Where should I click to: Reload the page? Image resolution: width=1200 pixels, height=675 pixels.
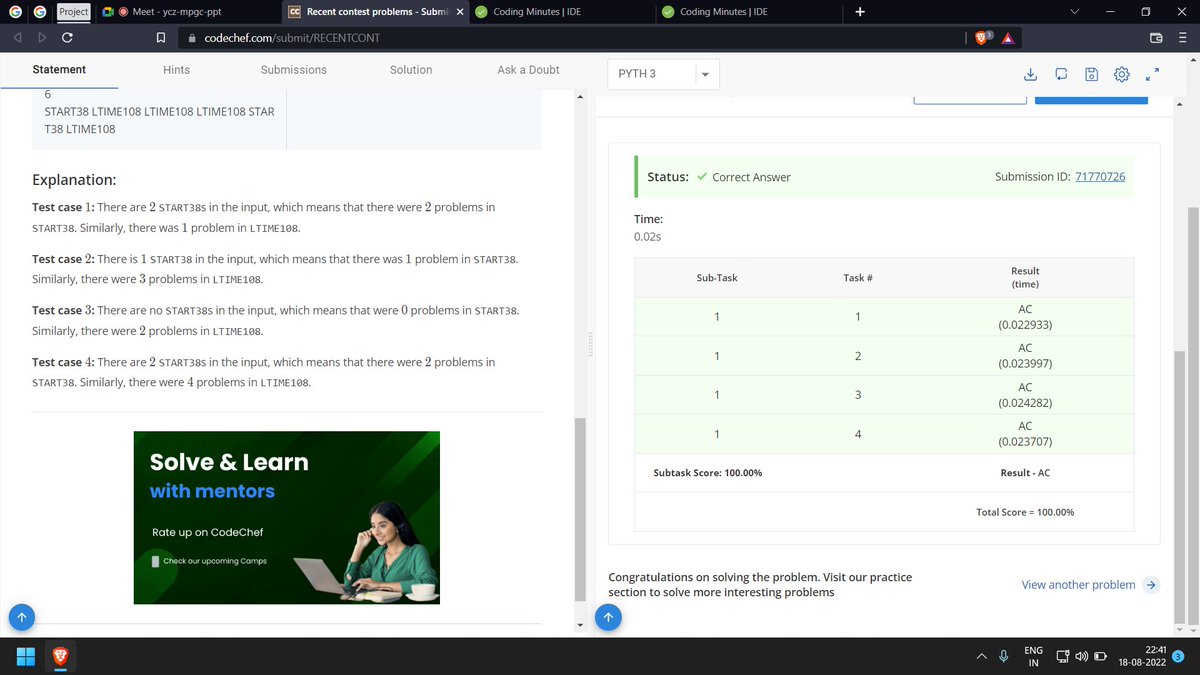[67, 38]
